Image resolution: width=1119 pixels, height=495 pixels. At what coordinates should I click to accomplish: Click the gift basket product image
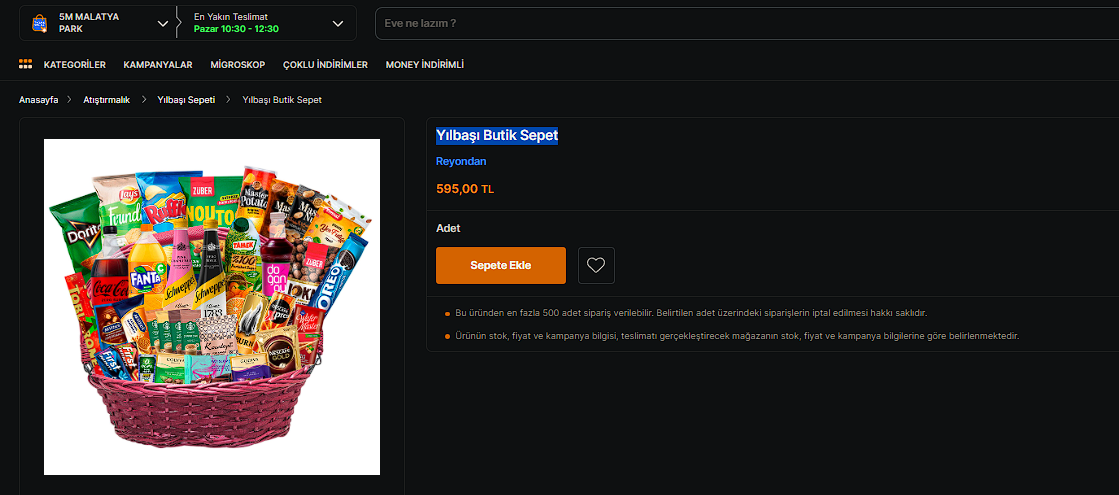pos(212,307)
